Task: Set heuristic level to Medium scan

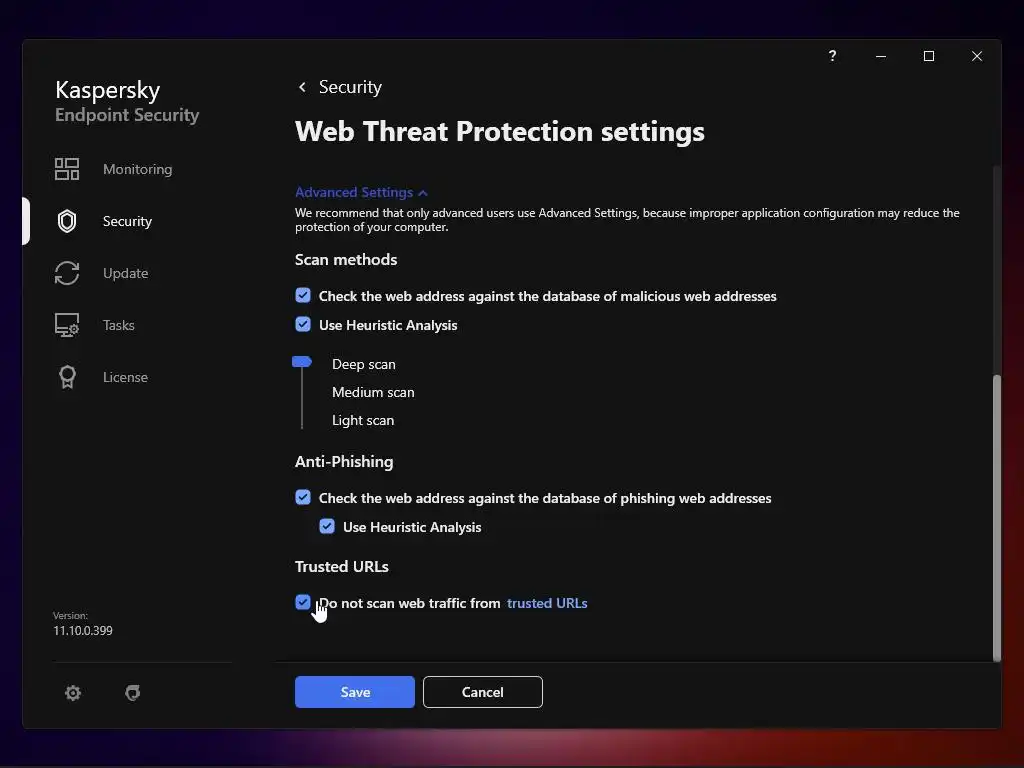Action: (373, 392)
